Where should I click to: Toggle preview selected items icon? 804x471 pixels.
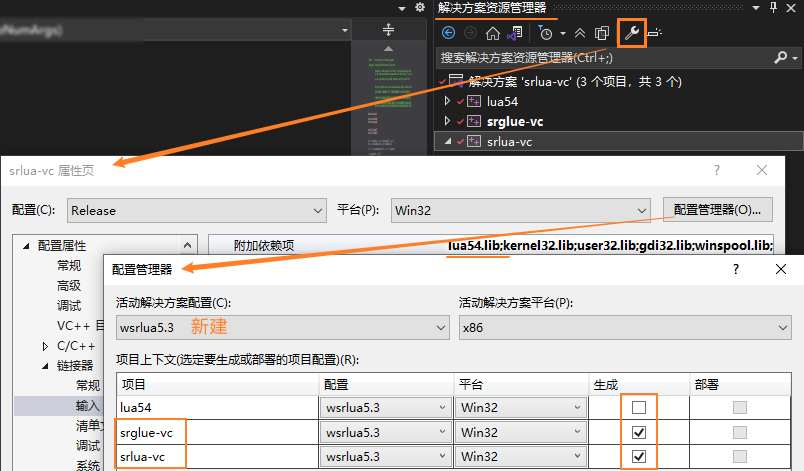(655, 33)
